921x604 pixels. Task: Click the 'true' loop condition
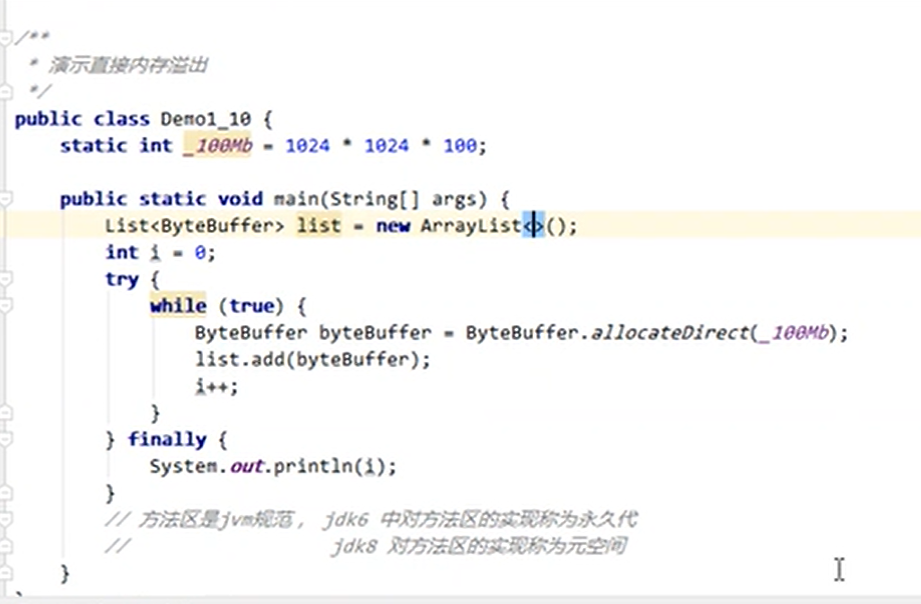pyautogui.click(x=251, y=306)
